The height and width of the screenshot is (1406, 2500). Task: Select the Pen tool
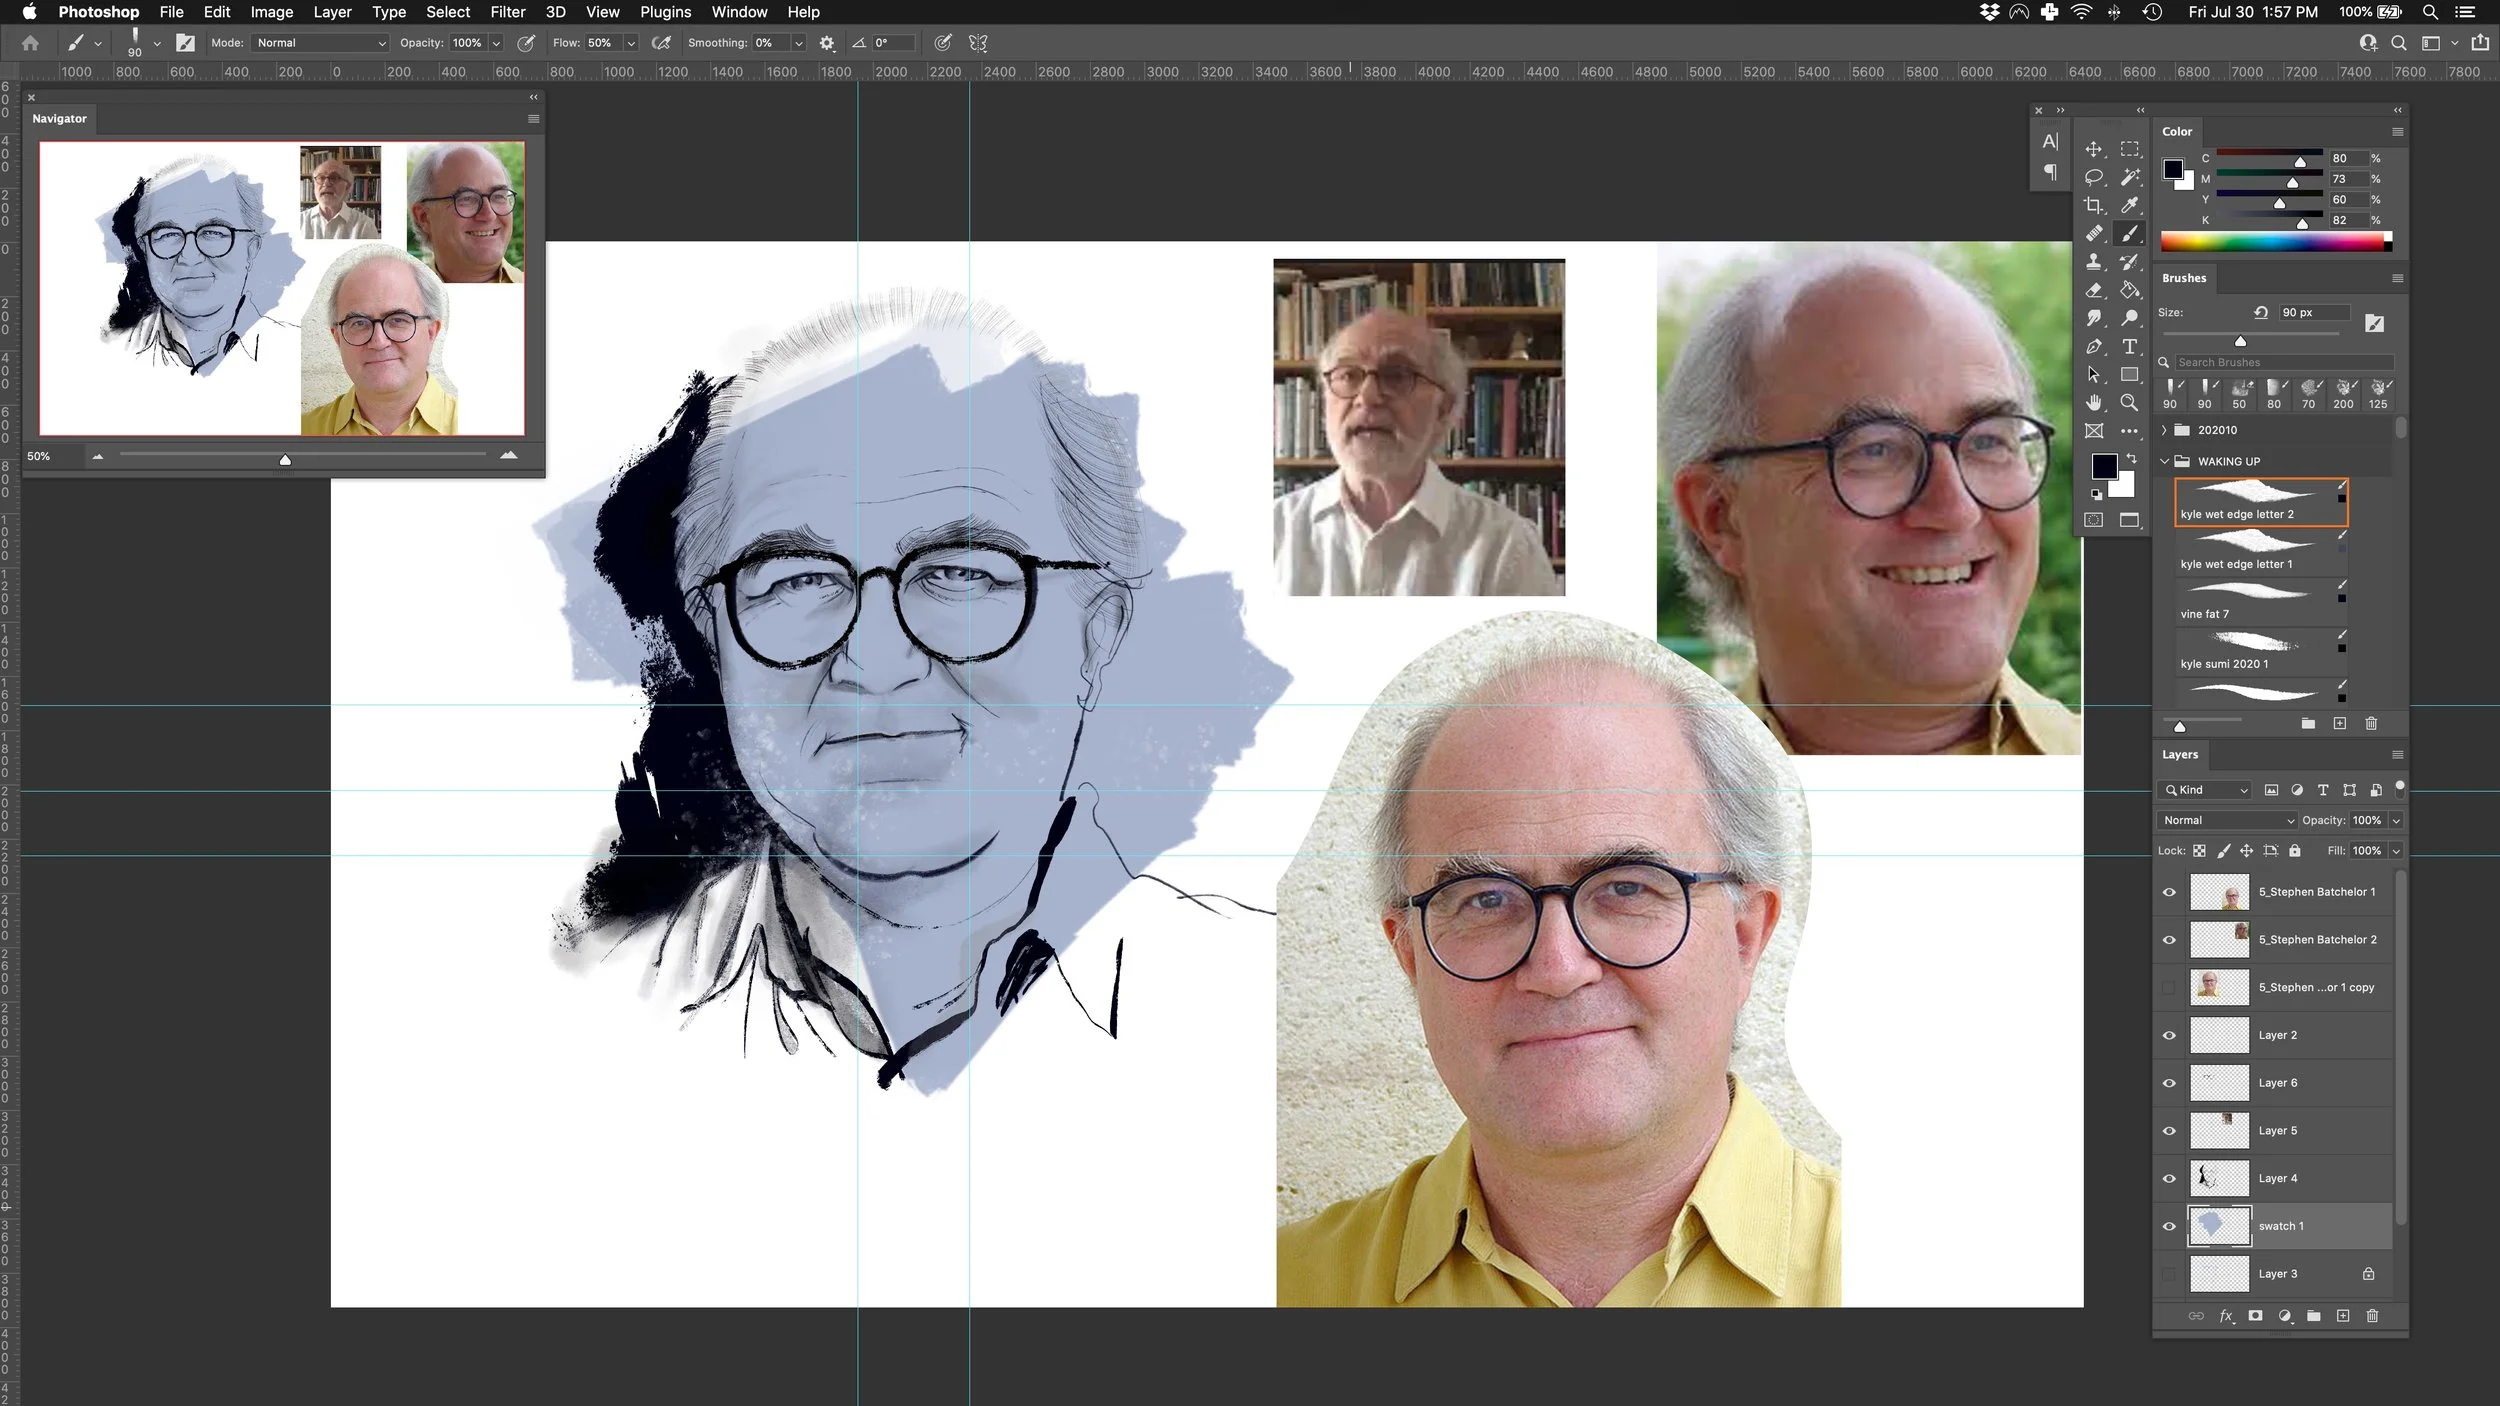tap(2093, 346)
